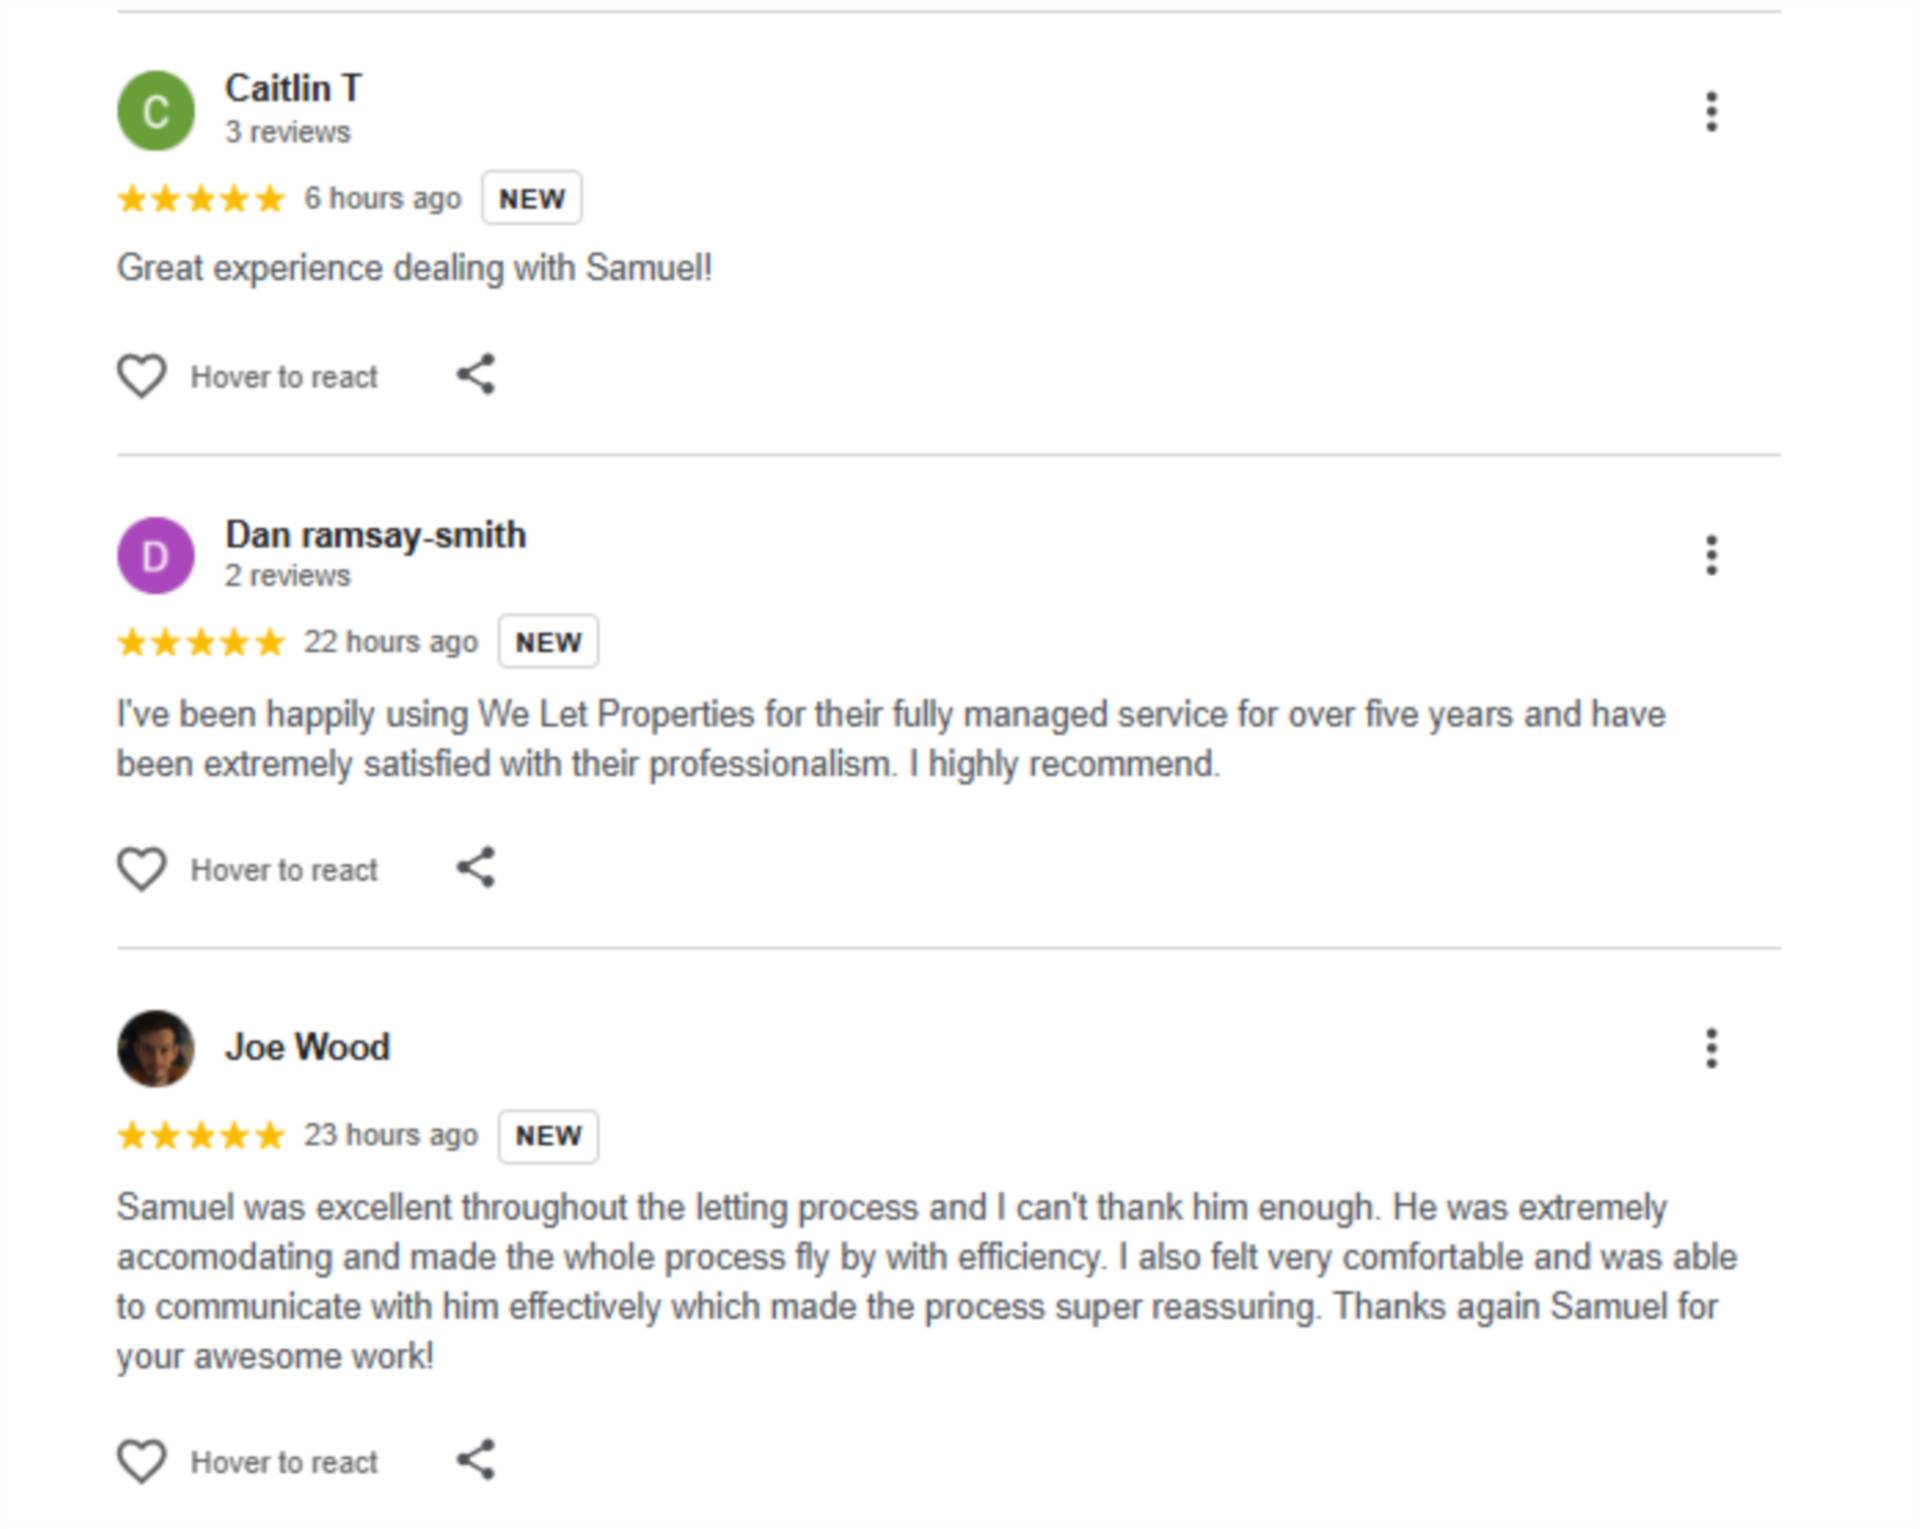Screen dimensions: 1920x1529
Task: Open three-dot menu for Dan ramsay-smith's review
Action: pos(1711,555)
